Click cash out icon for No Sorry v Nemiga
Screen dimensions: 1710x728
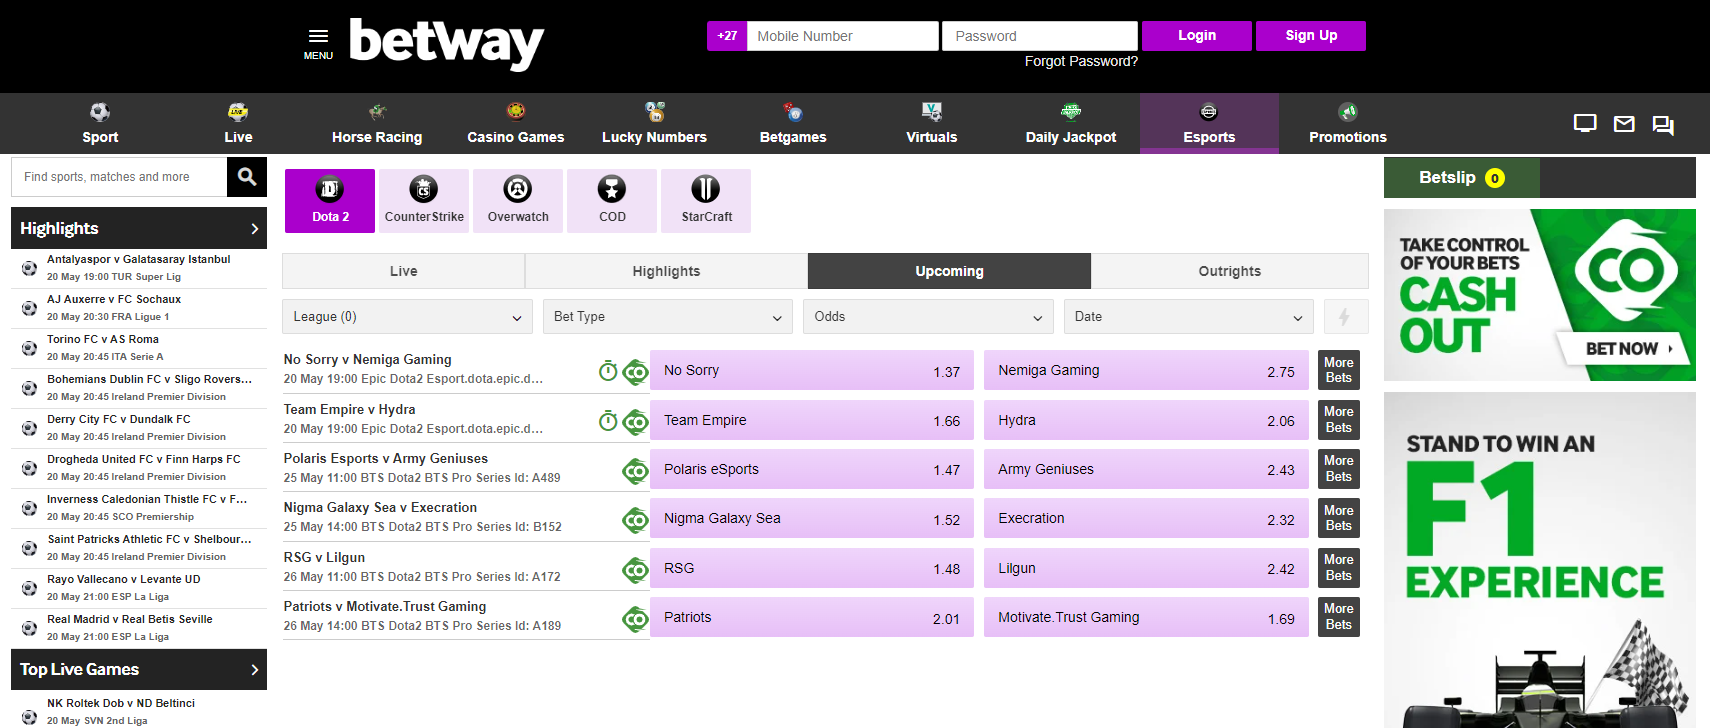click(x=636, y=372)
